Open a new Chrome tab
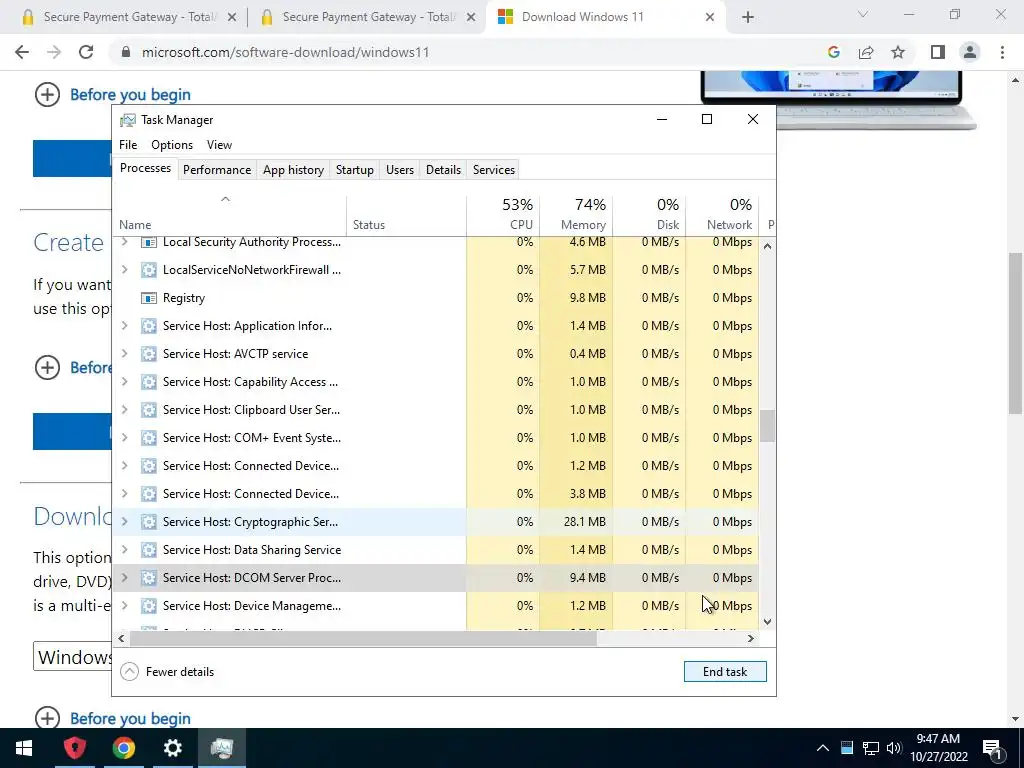Screen dimensions: 1024x768 [x=748, y=17]
